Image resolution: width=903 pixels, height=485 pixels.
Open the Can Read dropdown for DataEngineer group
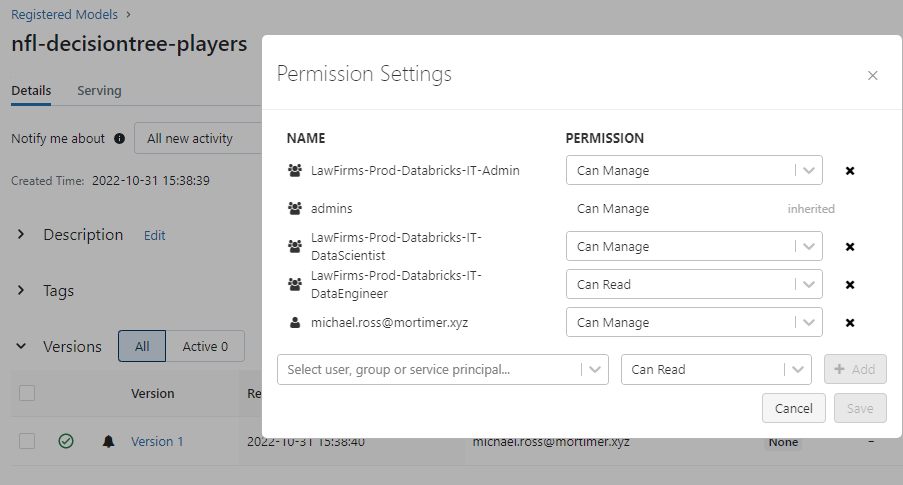coord(694,284)
